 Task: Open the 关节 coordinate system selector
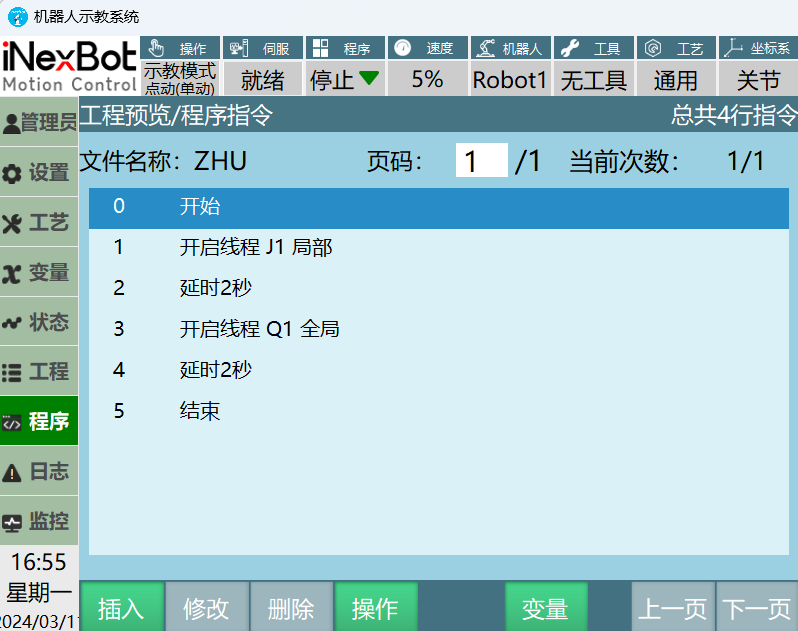(757, 80)
